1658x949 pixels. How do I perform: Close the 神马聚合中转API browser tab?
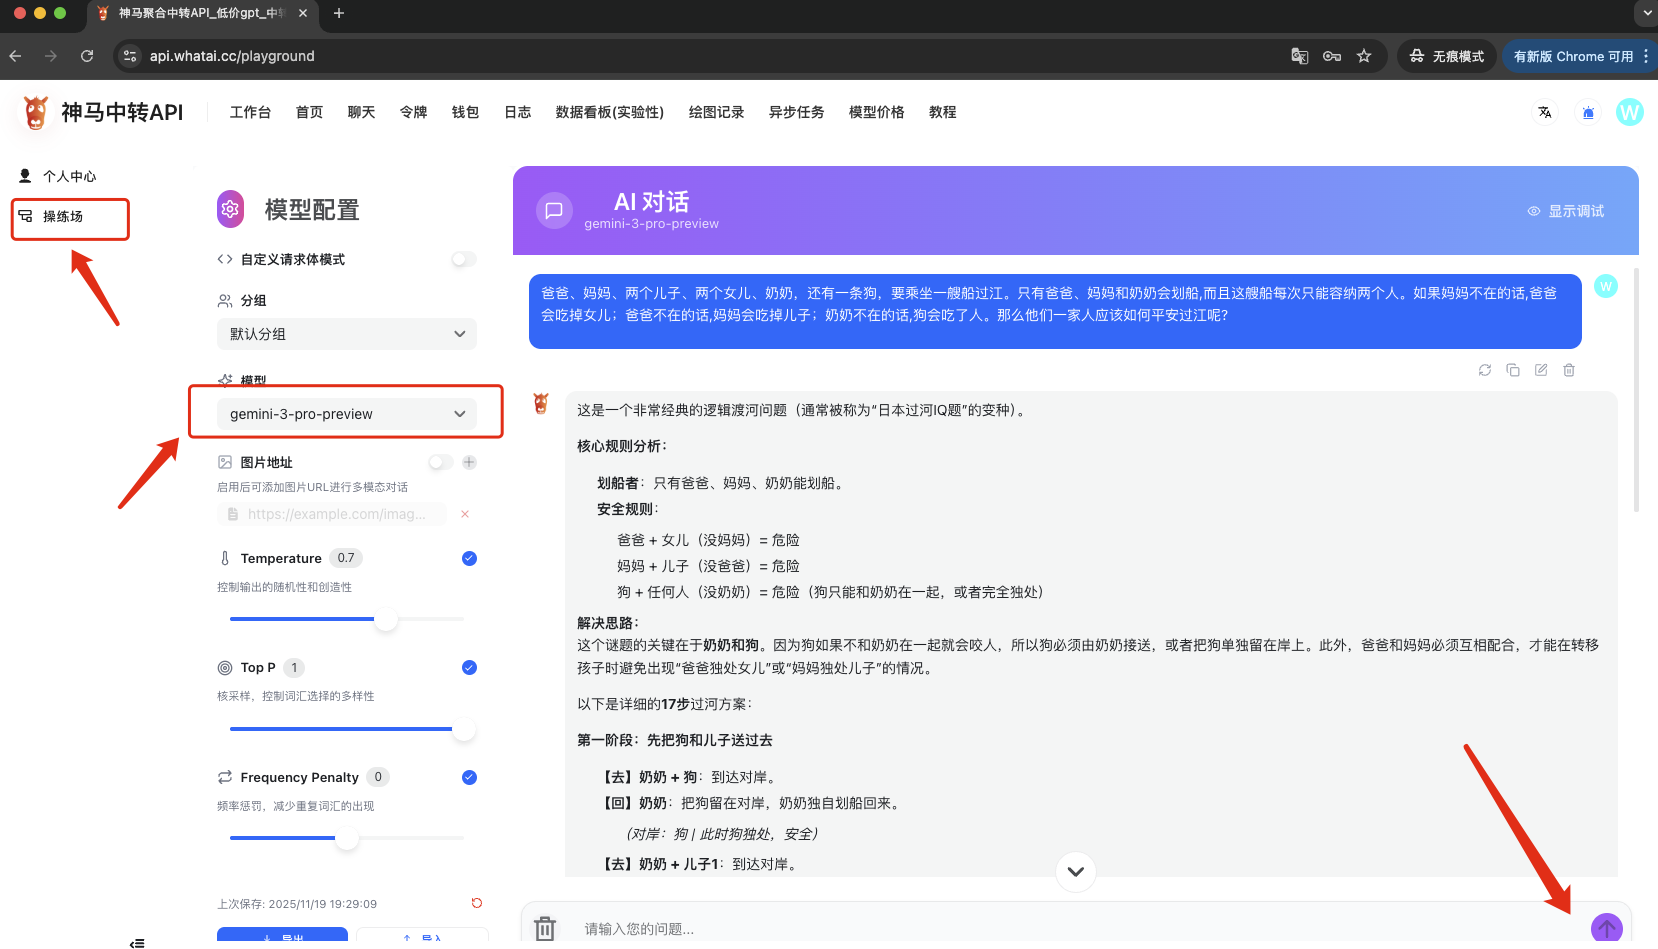[x=303, y=13]
